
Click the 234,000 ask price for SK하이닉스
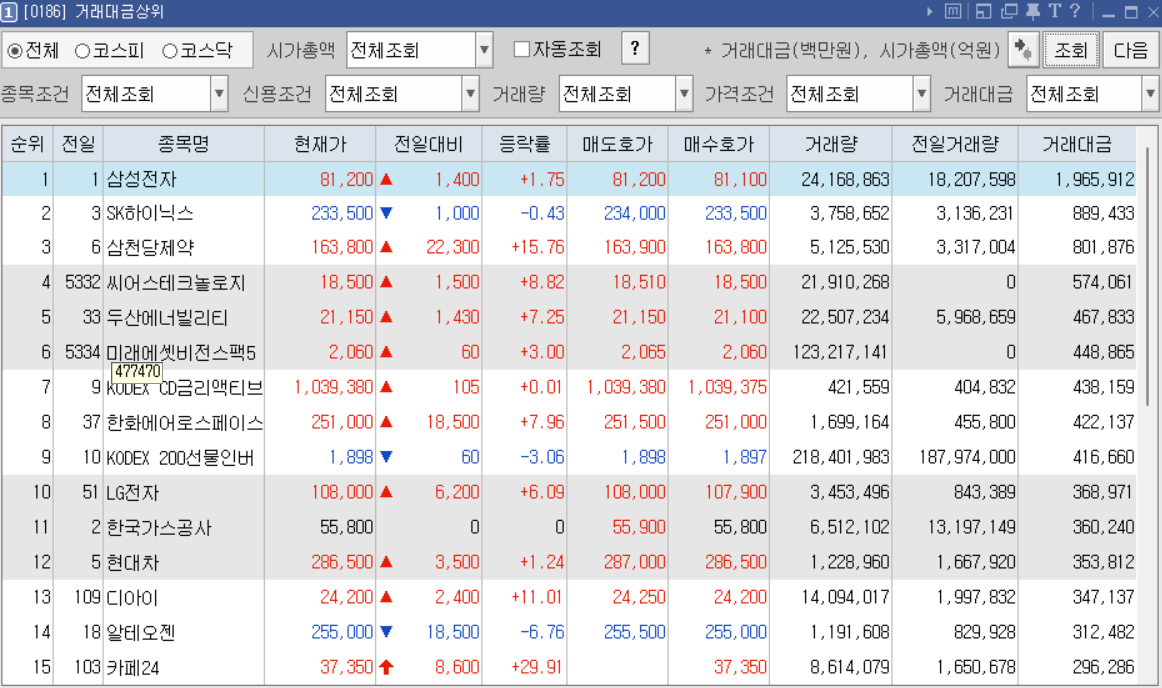pos(634,213)
